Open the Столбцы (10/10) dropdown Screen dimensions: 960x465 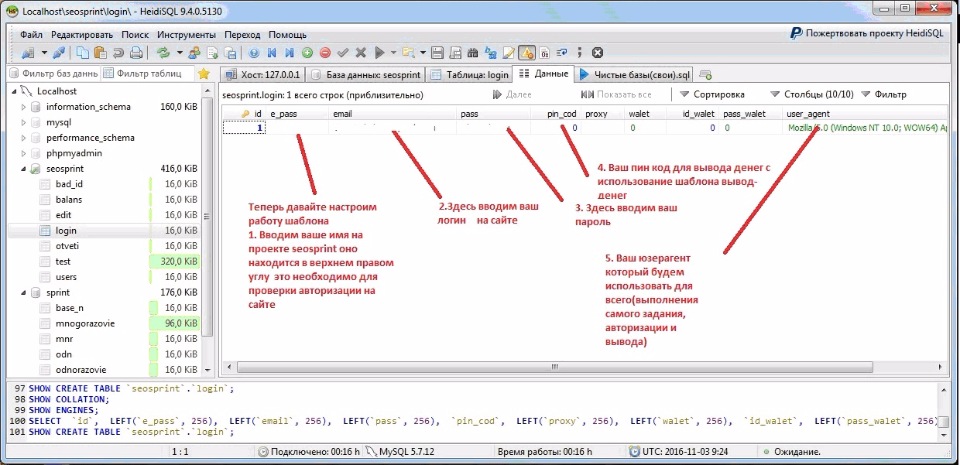click(x=811, y=95)
